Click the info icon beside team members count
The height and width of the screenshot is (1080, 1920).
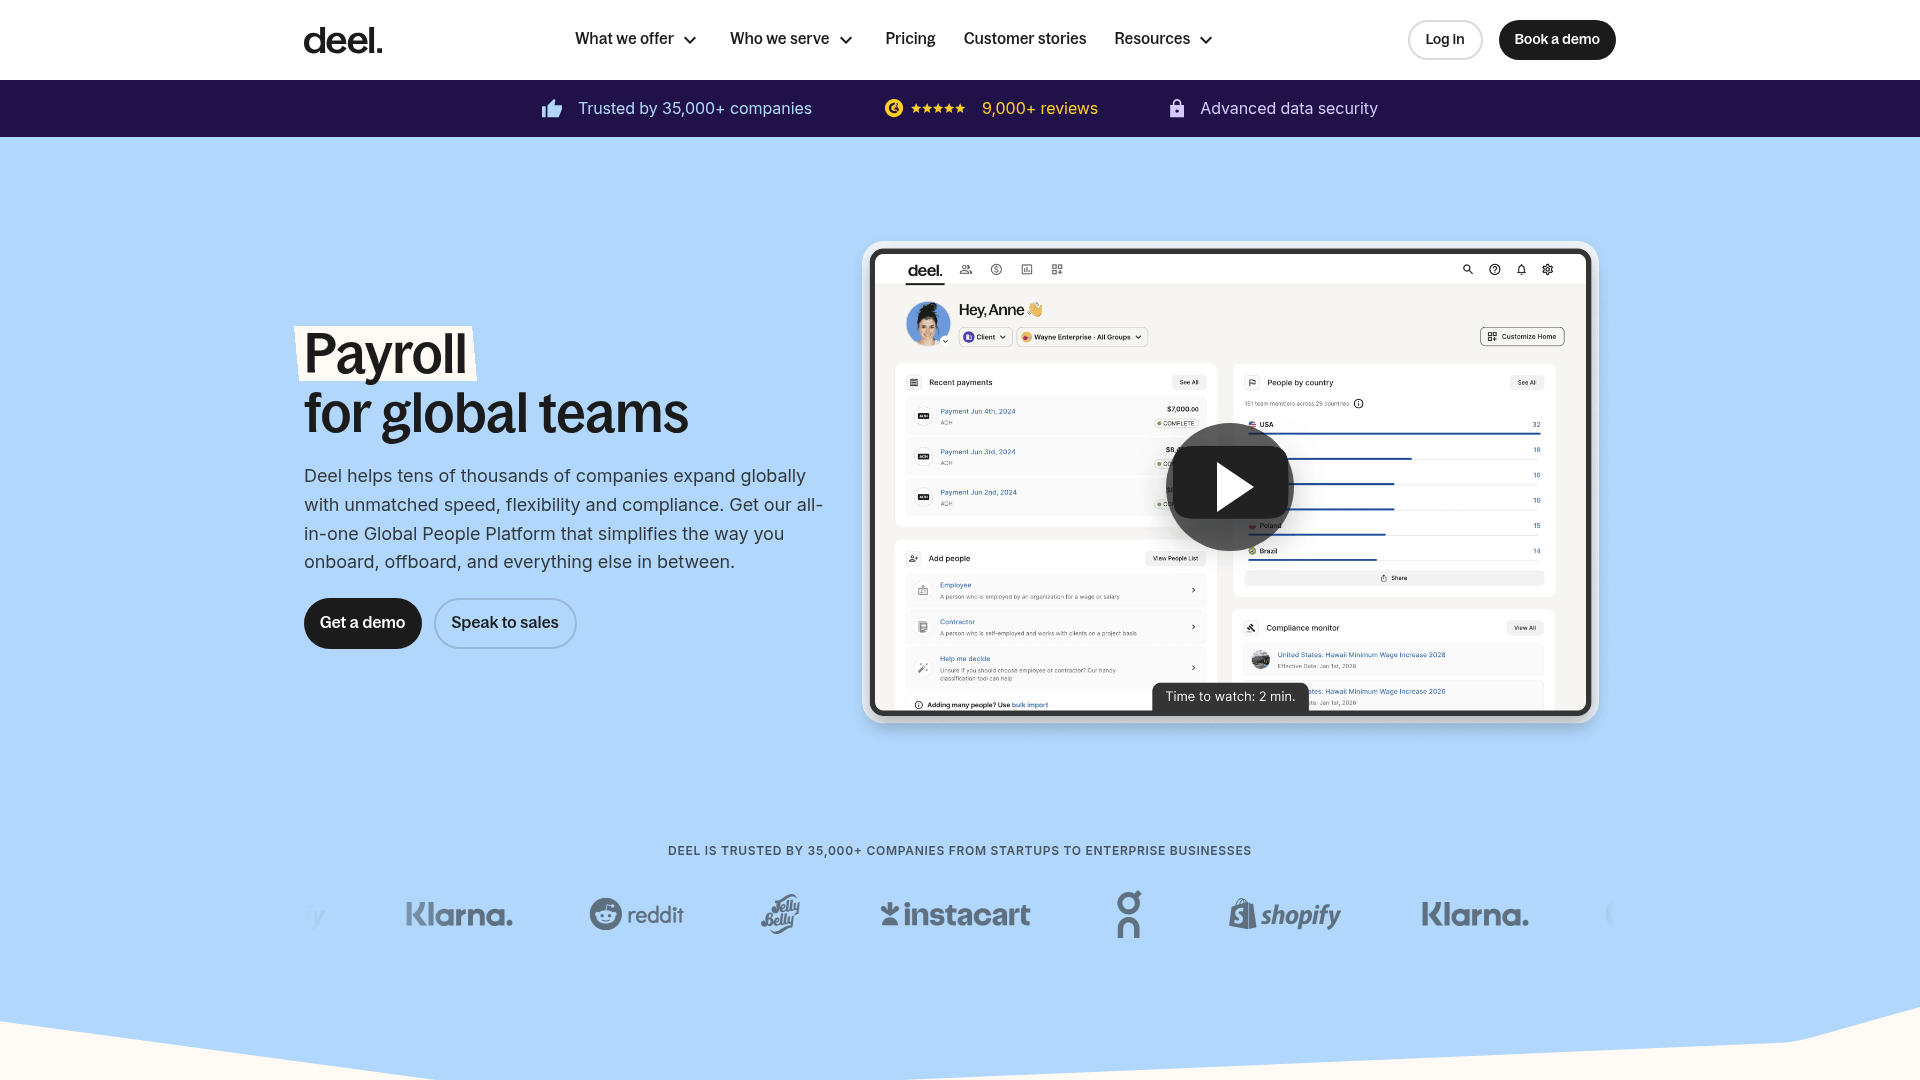(x=1358, y=404)
